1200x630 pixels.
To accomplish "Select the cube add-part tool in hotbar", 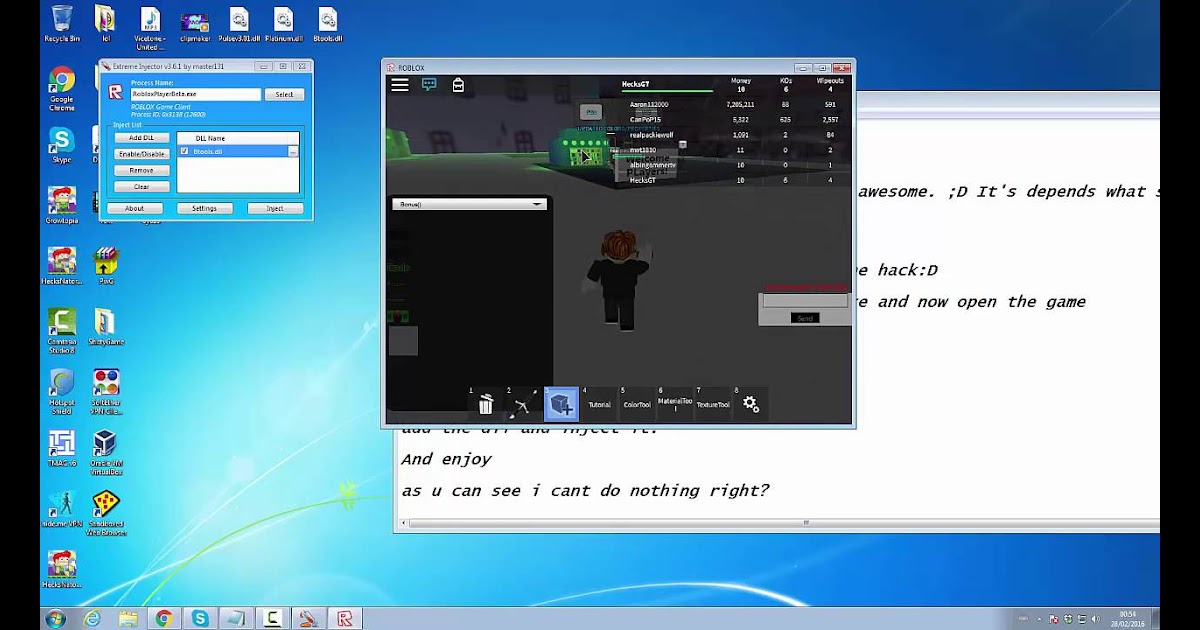I will pyautogui.click(x=561, y=404).
